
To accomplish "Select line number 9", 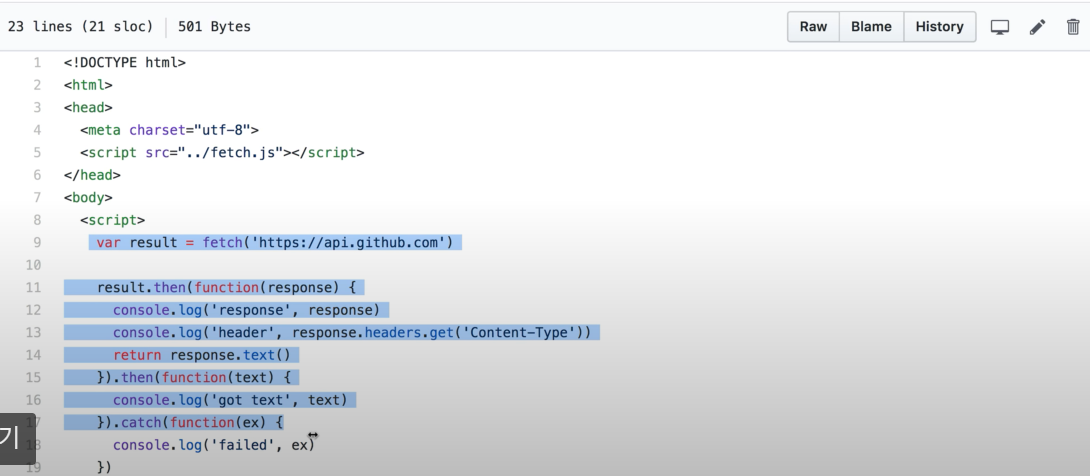I will (37, 243).
